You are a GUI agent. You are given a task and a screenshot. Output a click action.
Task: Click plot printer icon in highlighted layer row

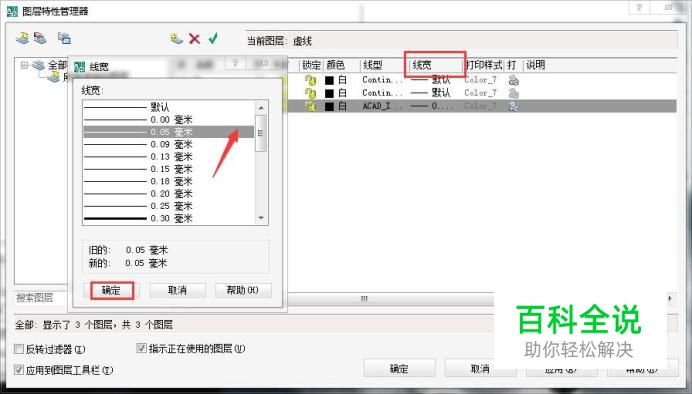pos(513,106)
